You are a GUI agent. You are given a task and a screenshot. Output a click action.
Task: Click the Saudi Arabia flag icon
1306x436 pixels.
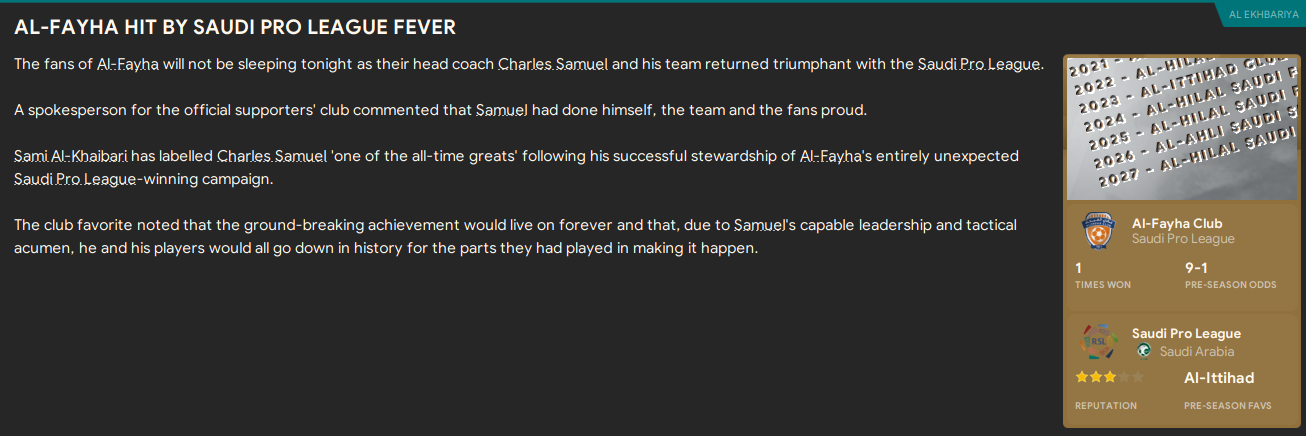[1143, 352]
